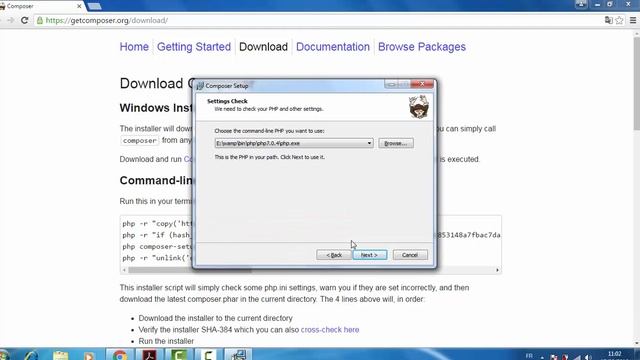Close the Composer browser tab
The width and height of the screenshot is (640, 360).
pyautogui.click(x=79, y=6)
